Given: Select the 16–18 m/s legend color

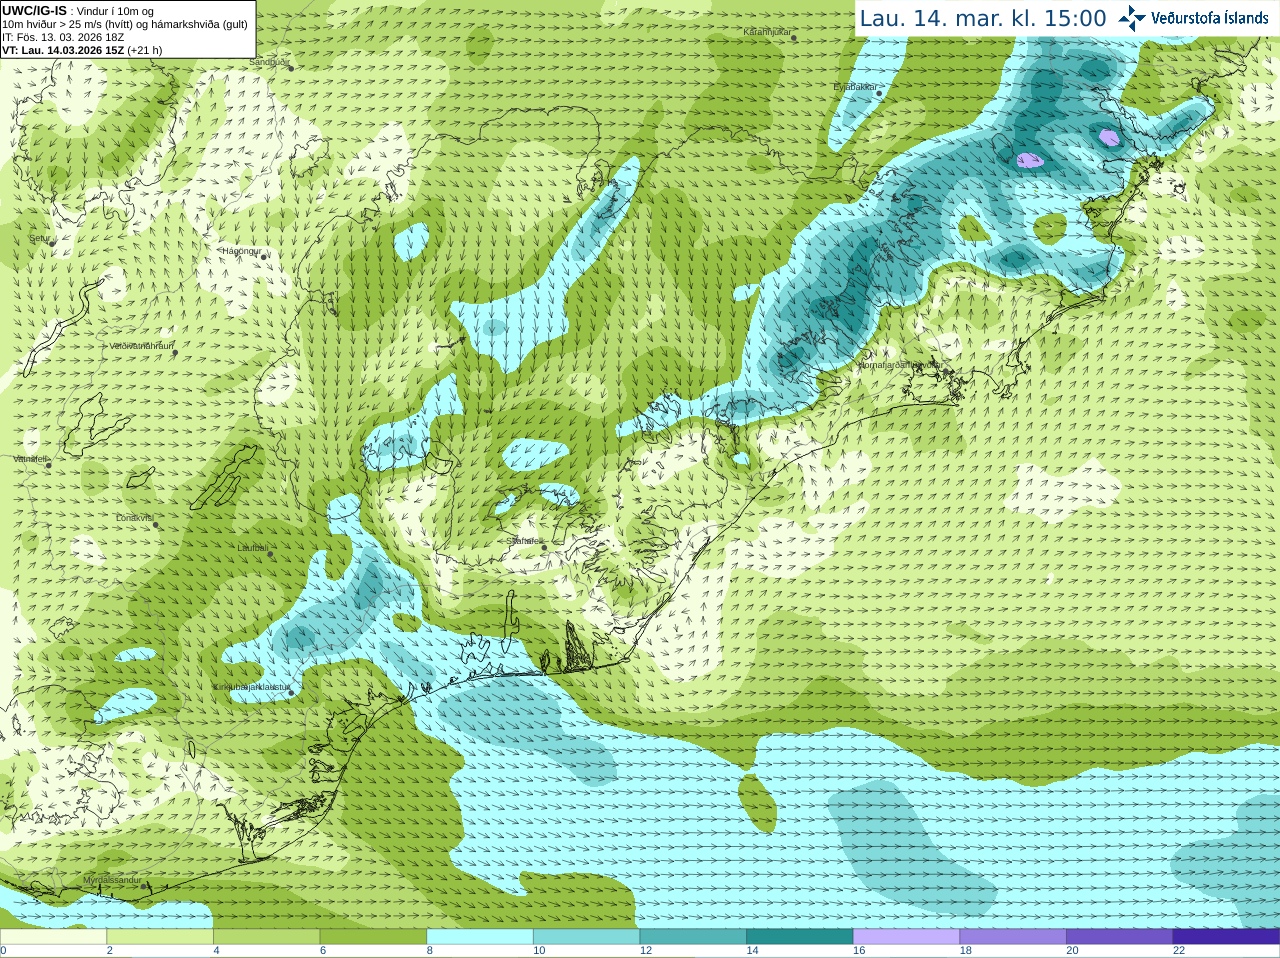Looking at the screenshot, I should point(906,937).
